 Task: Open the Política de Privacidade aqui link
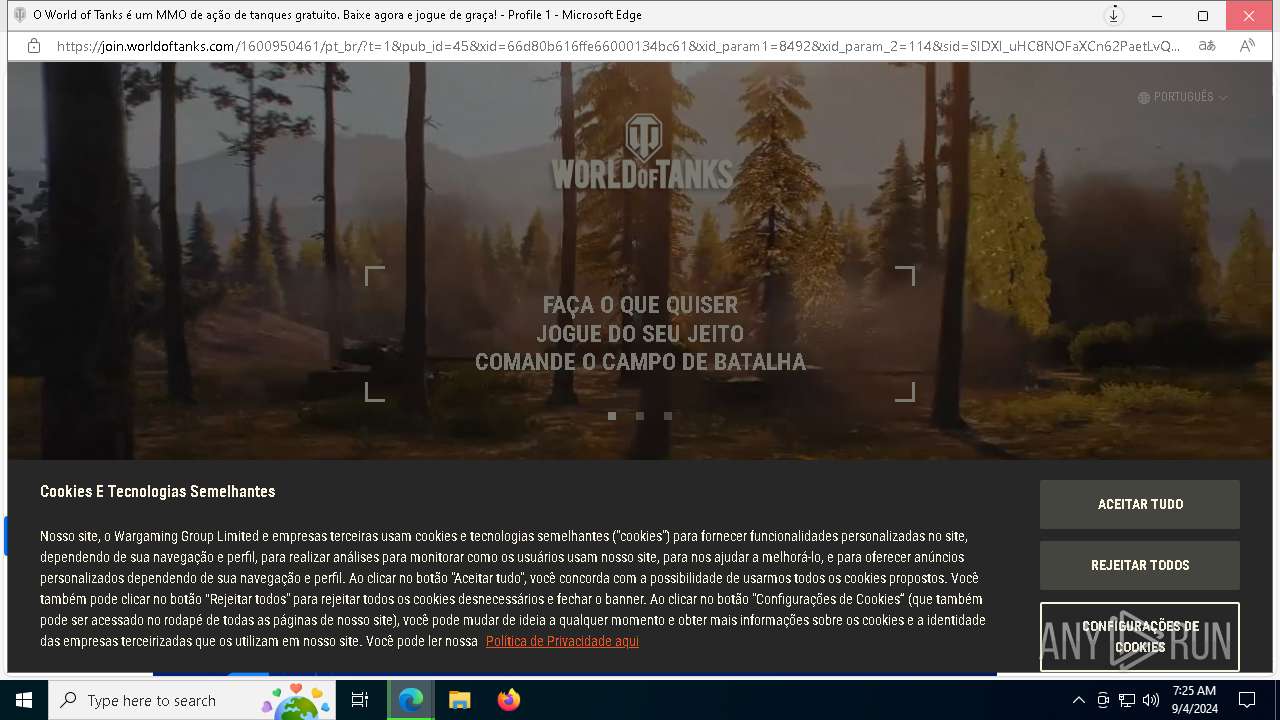562,641
